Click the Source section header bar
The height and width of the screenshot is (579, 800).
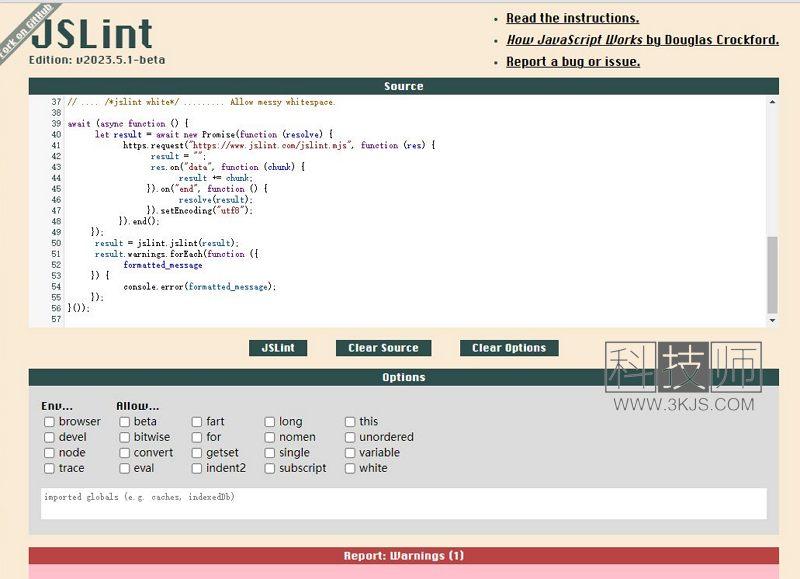click(404, 86)
